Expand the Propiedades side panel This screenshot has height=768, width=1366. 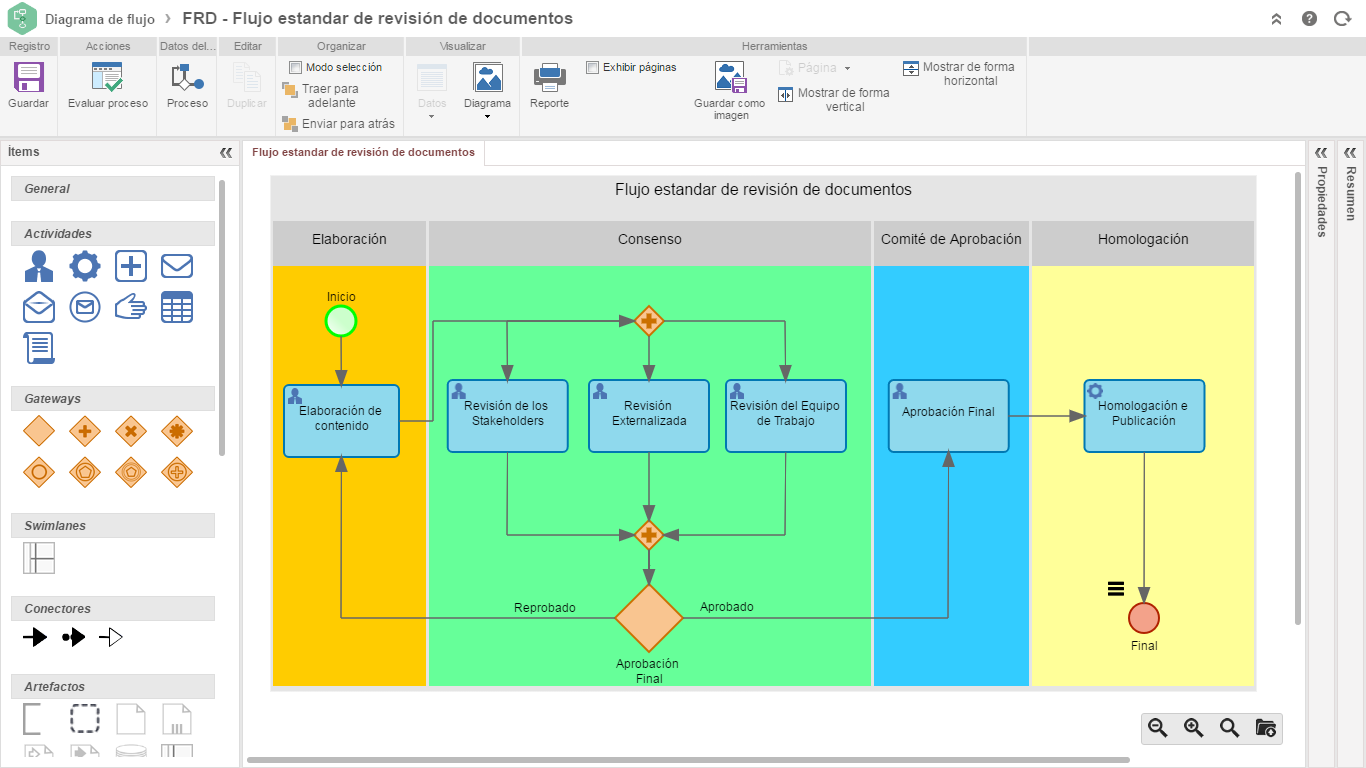(x=1321, y=153)
